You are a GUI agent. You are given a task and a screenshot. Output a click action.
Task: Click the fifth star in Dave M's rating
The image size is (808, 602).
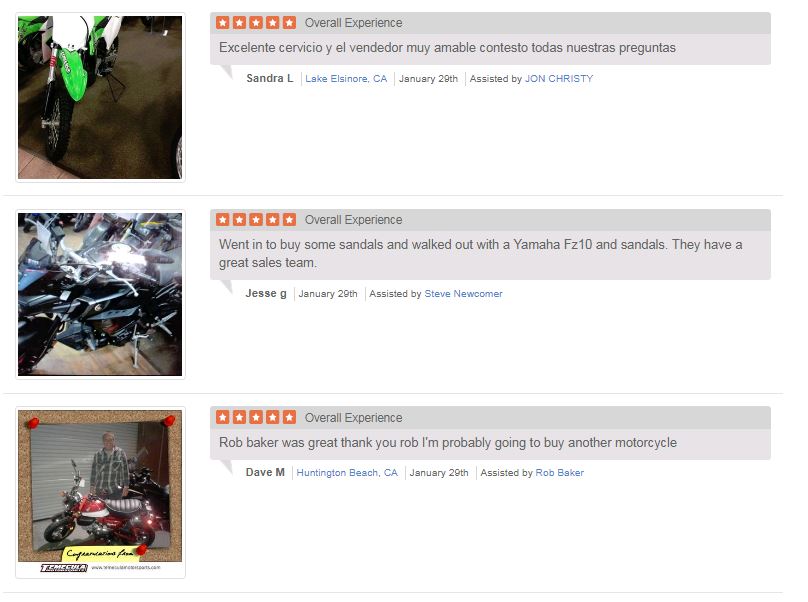point(289,417)
